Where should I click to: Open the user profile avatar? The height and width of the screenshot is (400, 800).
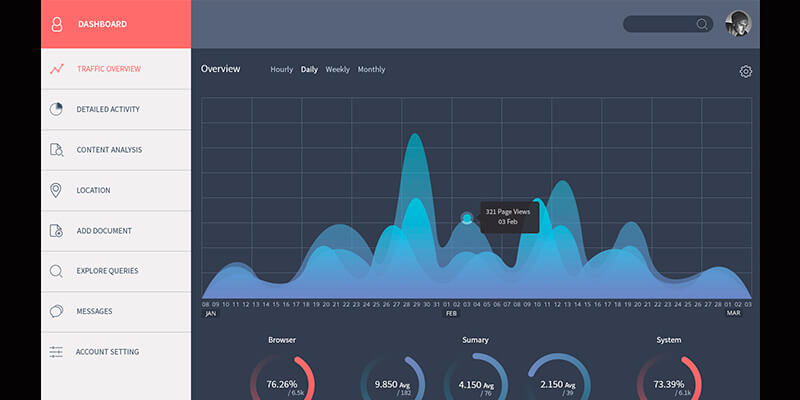click(738, 23)
